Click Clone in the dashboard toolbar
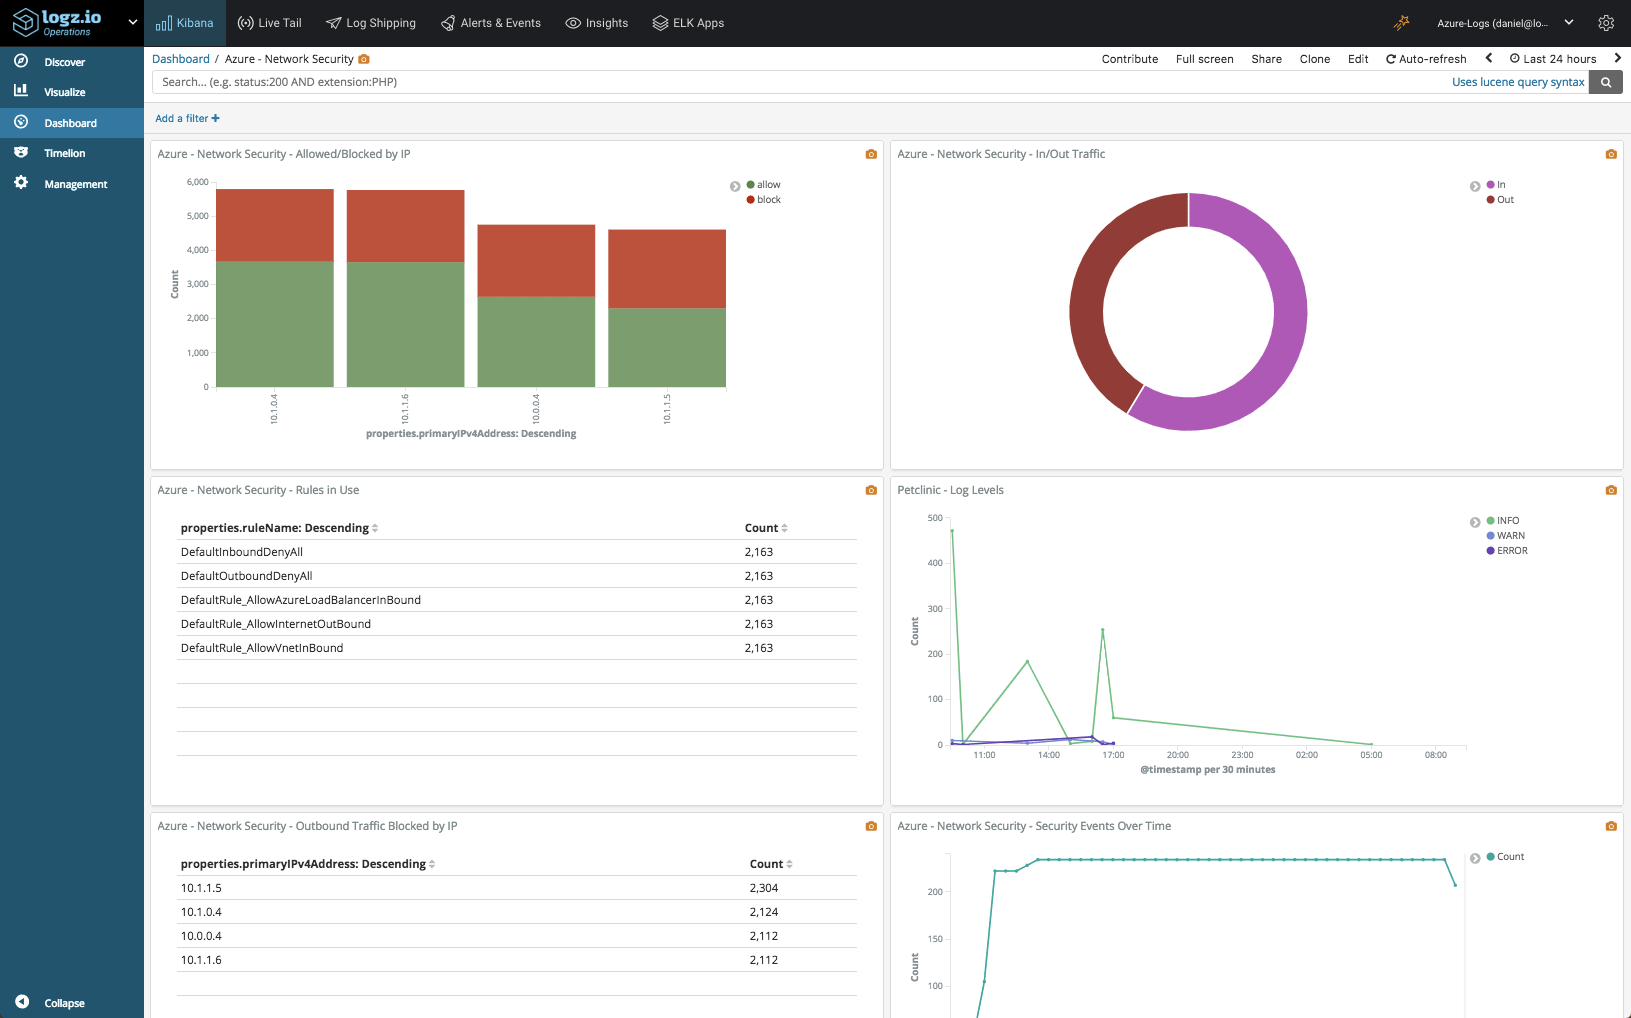This screenshot has height=1018, width=1631. 1315,59
